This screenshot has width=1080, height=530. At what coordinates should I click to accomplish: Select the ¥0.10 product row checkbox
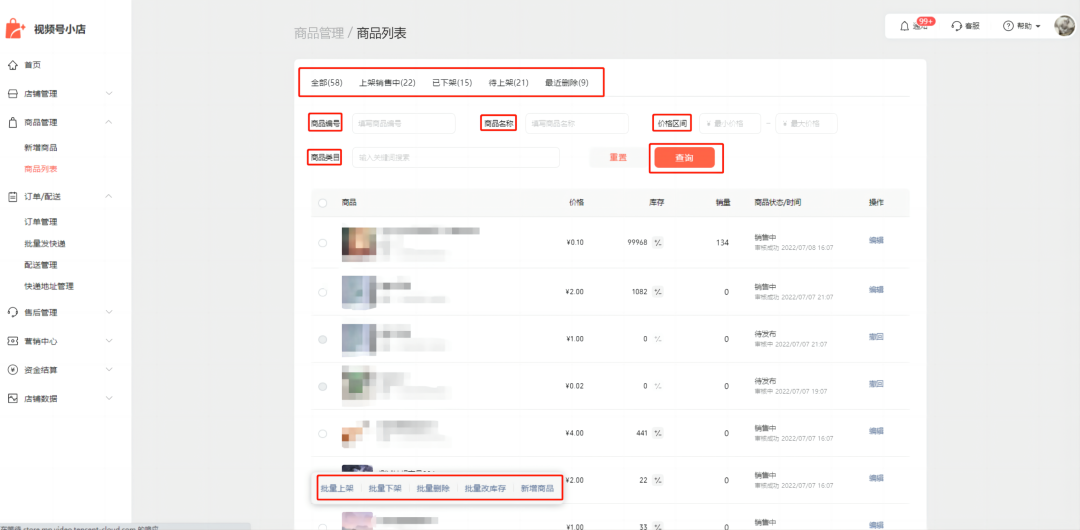322,243
